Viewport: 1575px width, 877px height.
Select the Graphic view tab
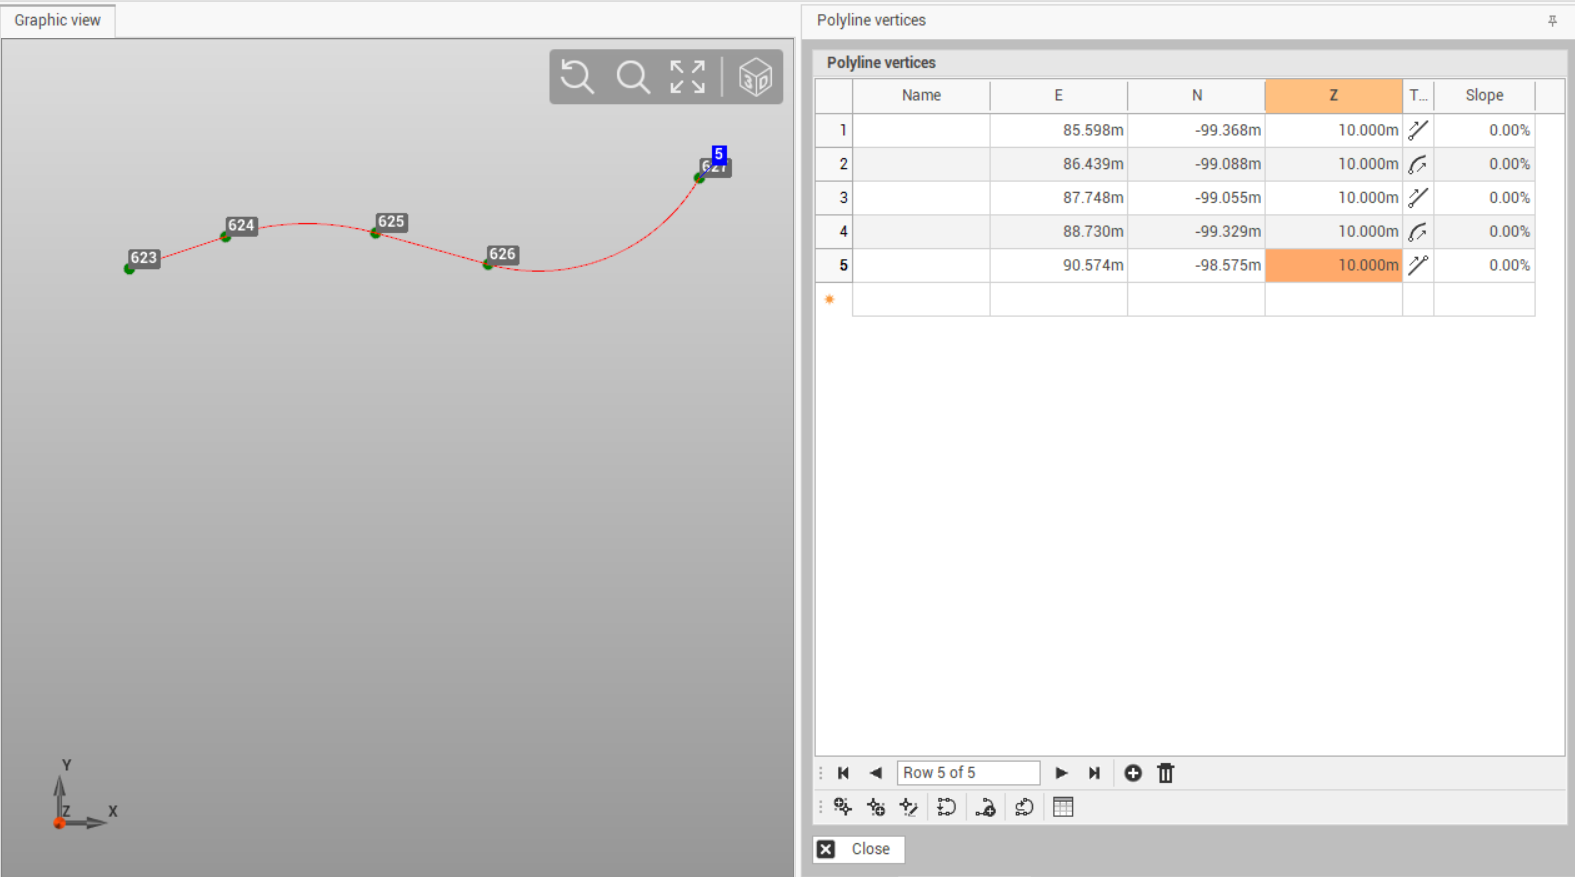point(58,20)
